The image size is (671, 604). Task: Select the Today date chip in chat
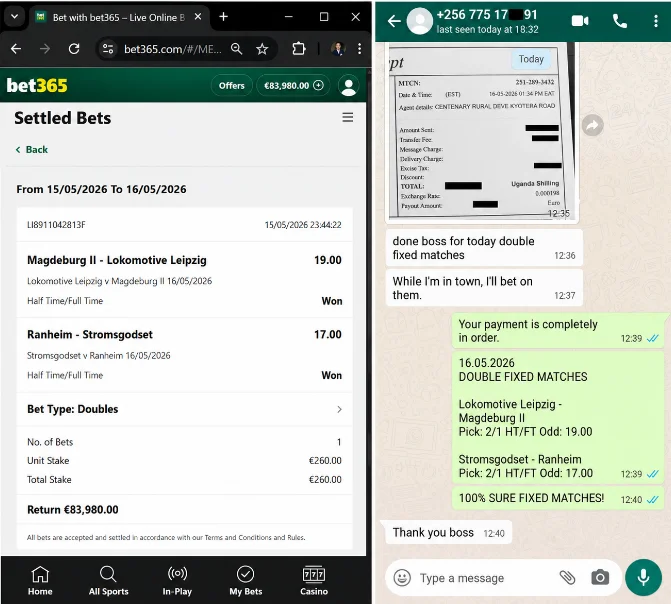(x=531, y=59)
